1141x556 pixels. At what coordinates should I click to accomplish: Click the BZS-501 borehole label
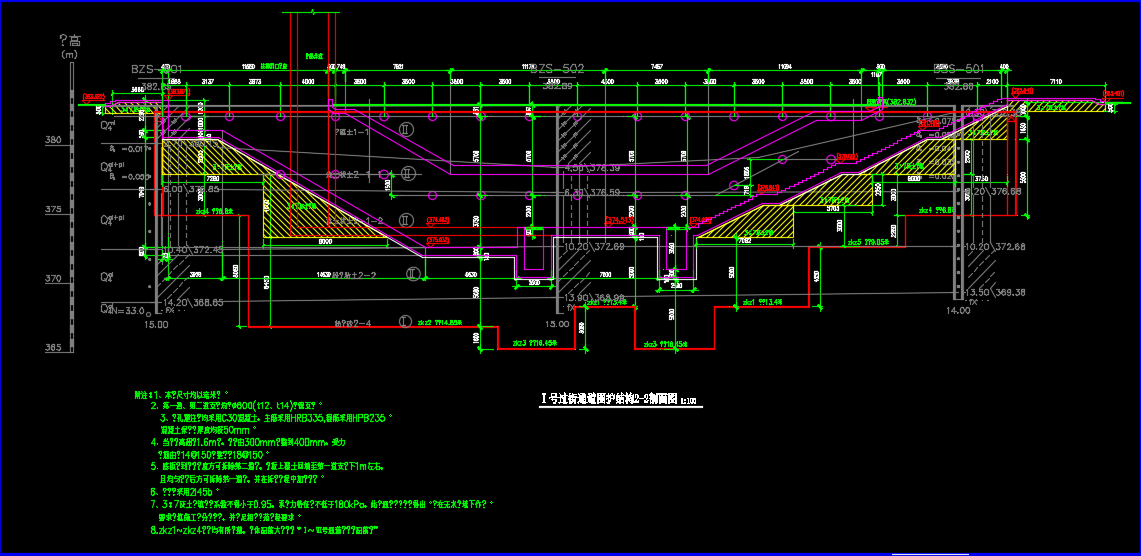pos(957,69)
